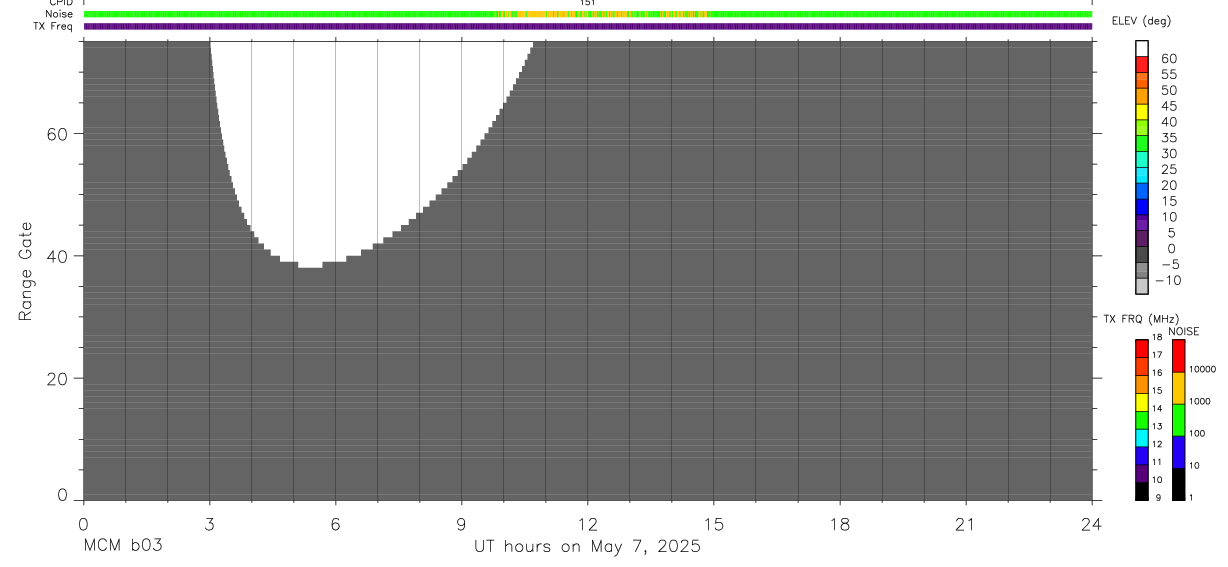The width and height of the screenshot is (1228, 567).
Task: Click x-axis tick label '12'
Action: [587, 524]
